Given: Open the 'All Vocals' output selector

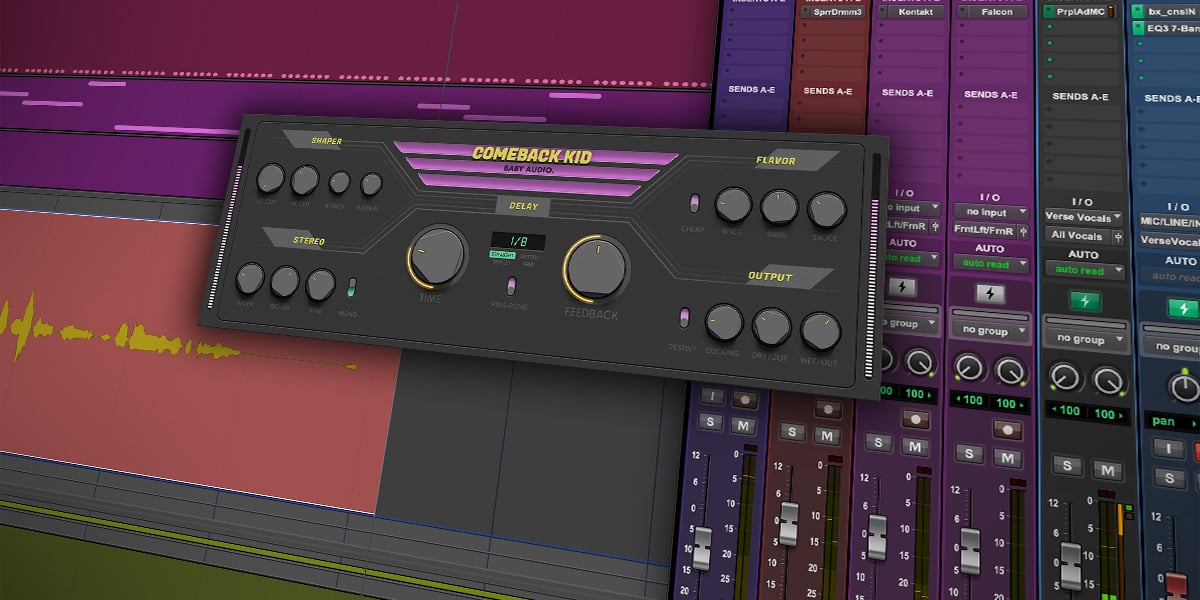Looking at the screenshot, I should (x=1080, y=236).
